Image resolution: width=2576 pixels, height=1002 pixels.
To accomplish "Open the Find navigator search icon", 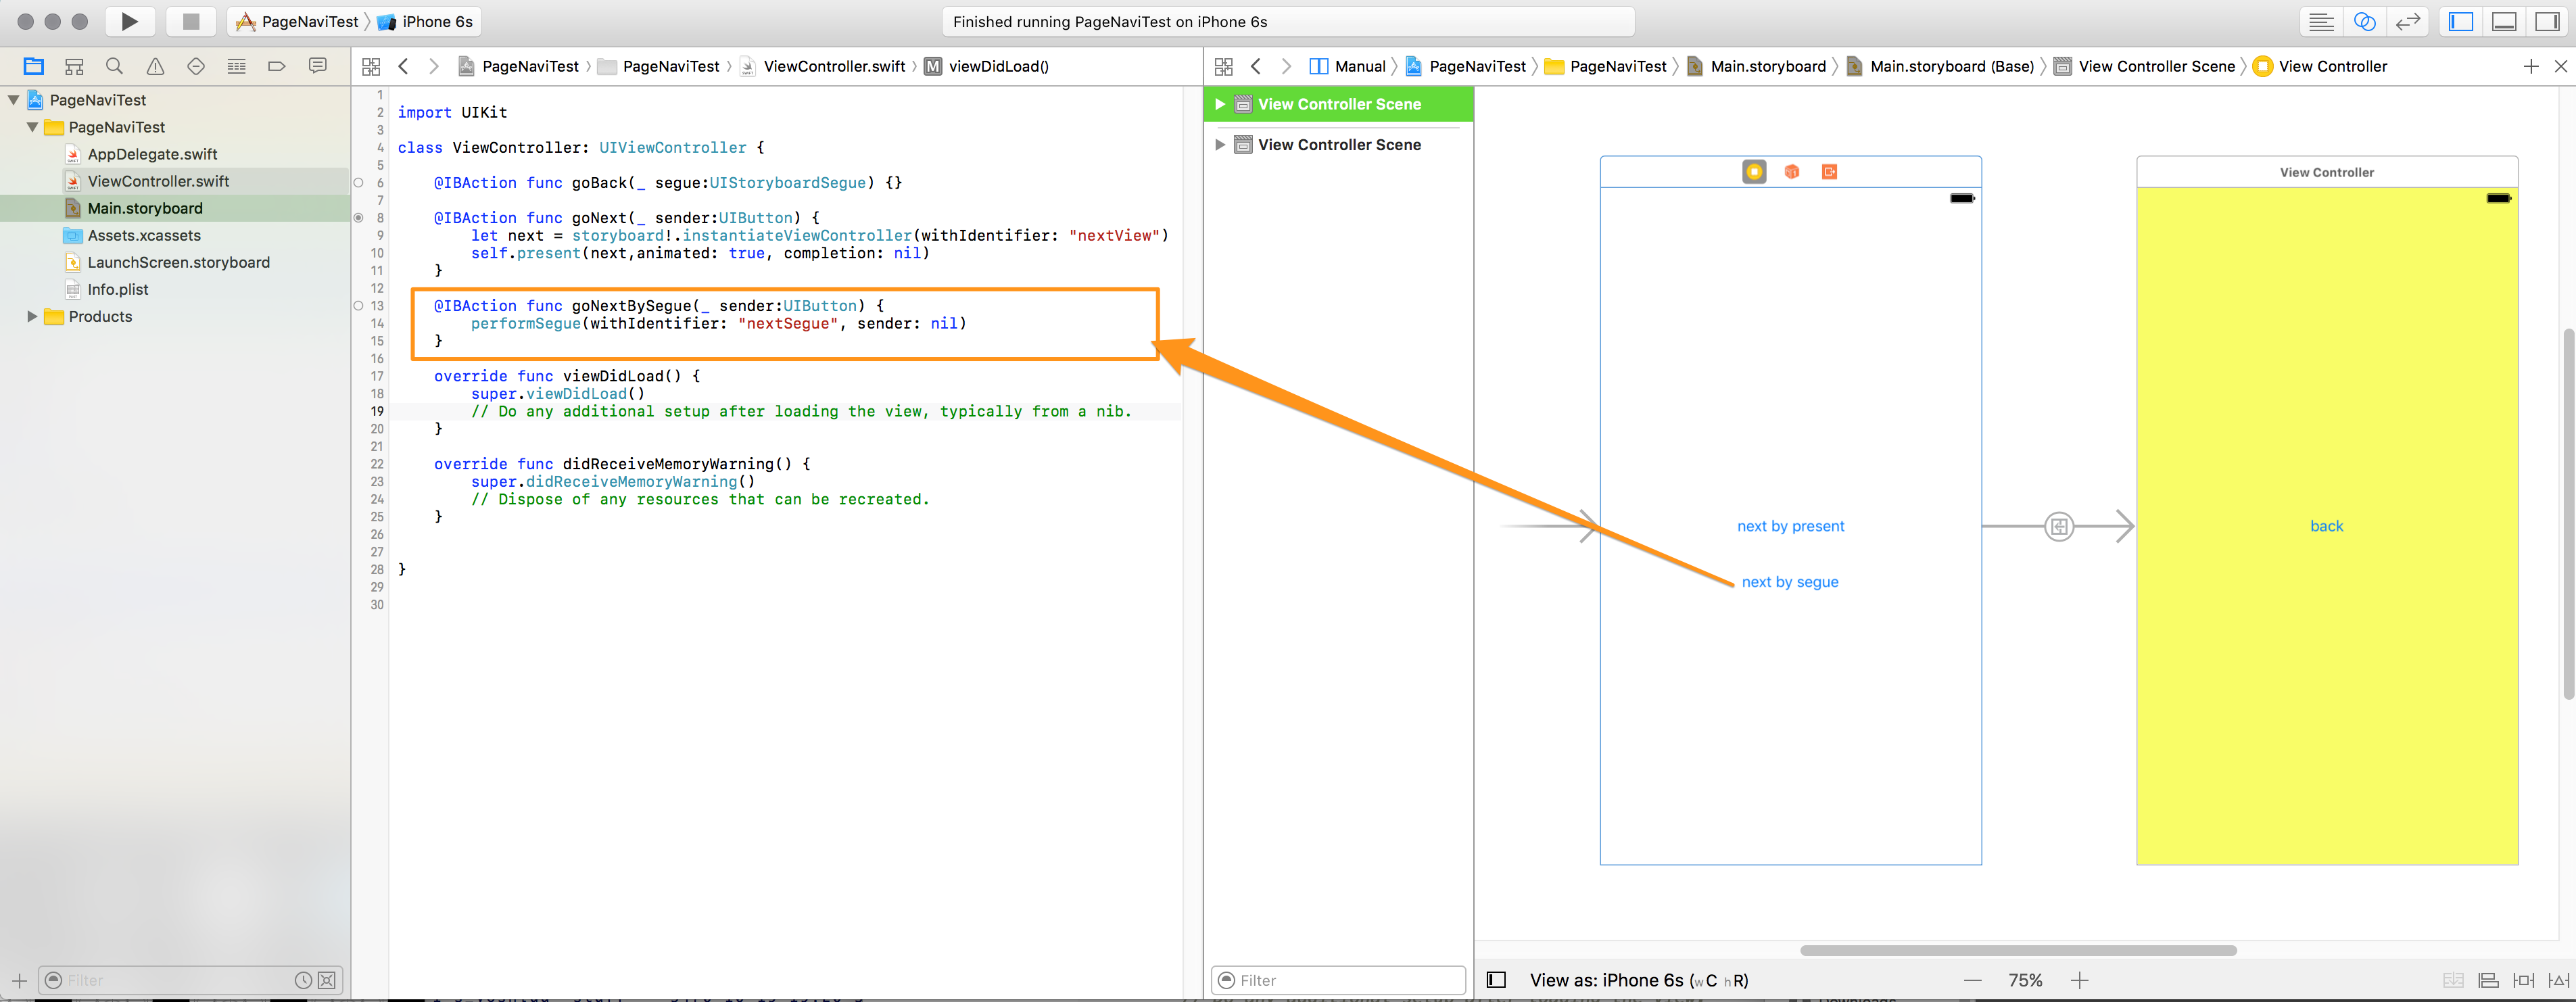I will [115, 65].
